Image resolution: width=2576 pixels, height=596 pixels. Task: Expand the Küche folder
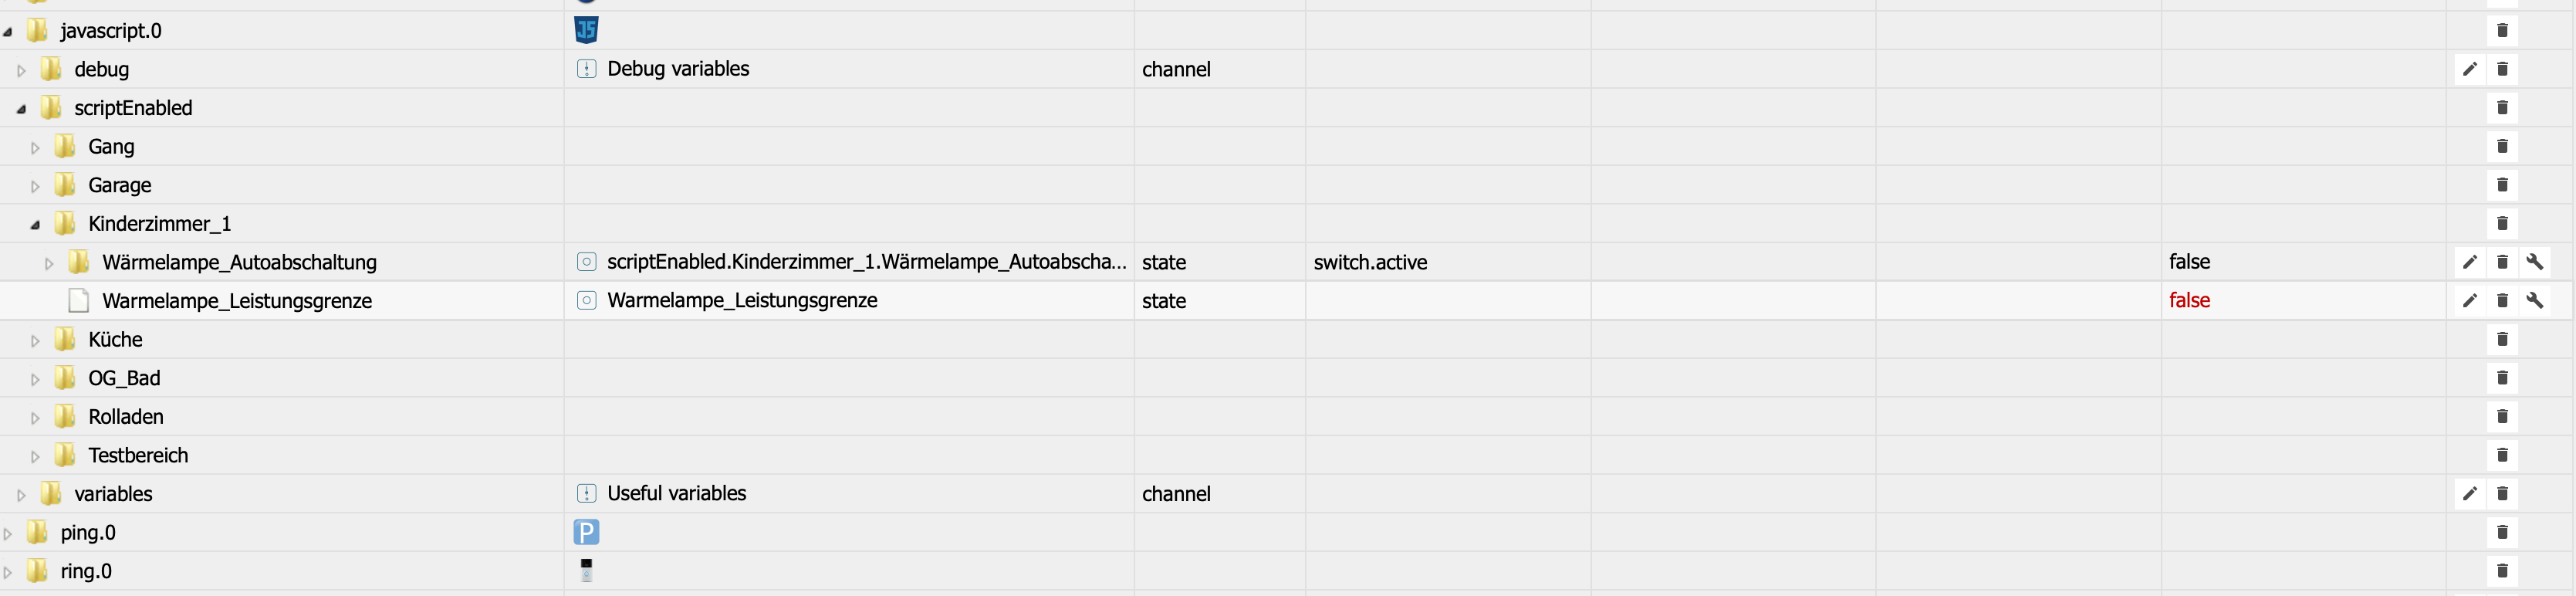(35, 341)
